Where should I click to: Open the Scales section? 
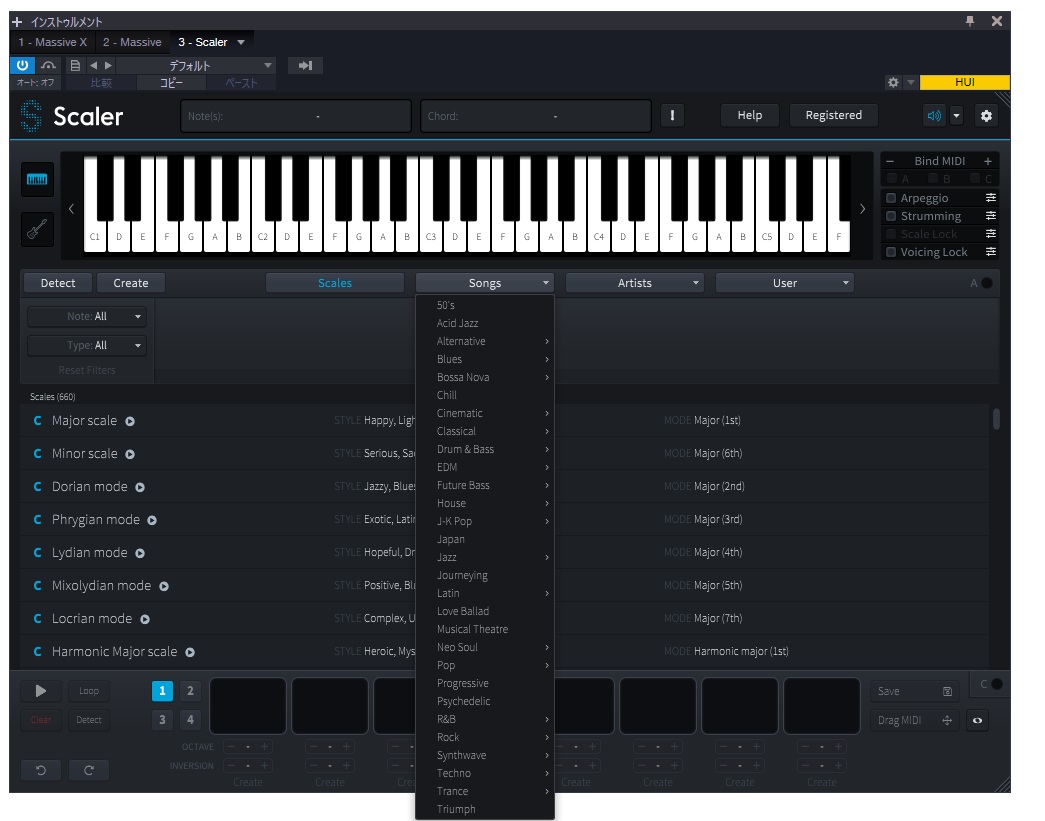[335, 283]
